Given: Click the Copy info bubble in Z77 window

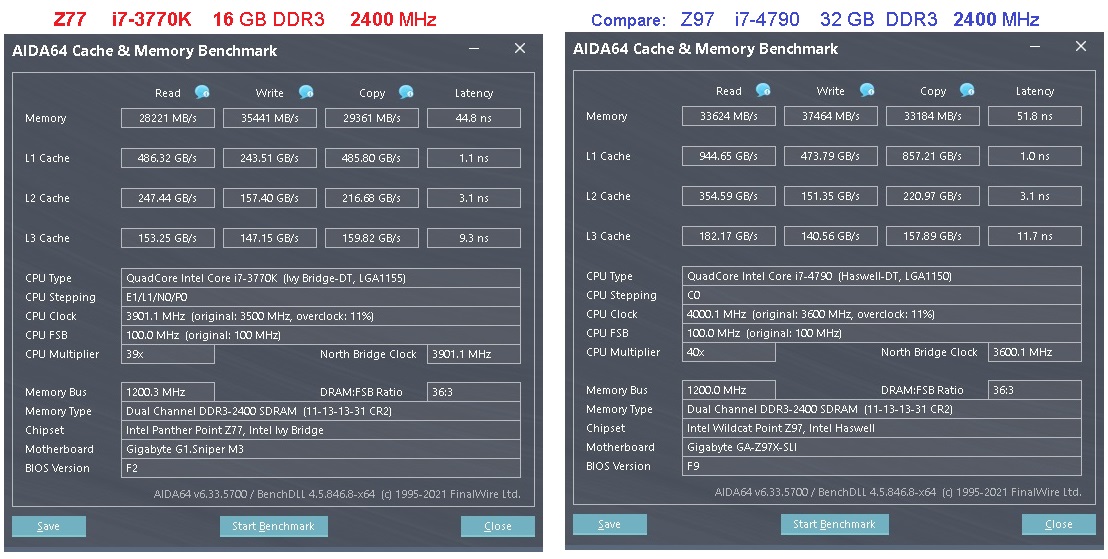Looking at the screenshot, I should tap(406, 93).
